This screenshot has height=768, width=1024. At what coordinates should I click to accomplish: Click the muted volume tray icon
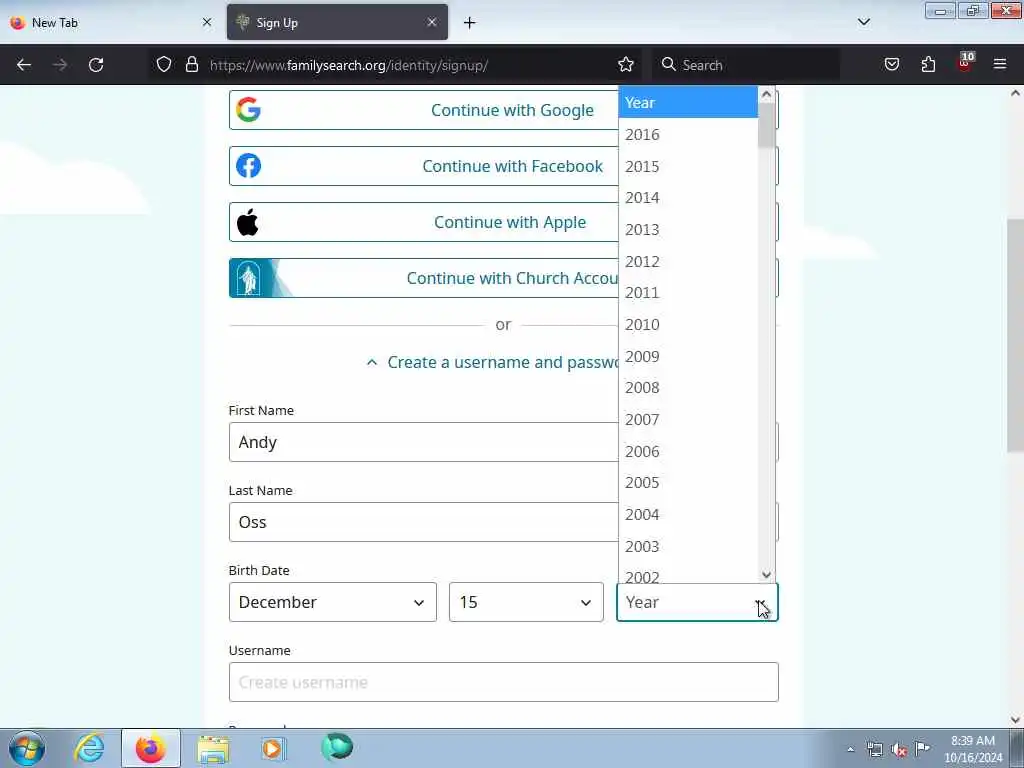point(899,749)
